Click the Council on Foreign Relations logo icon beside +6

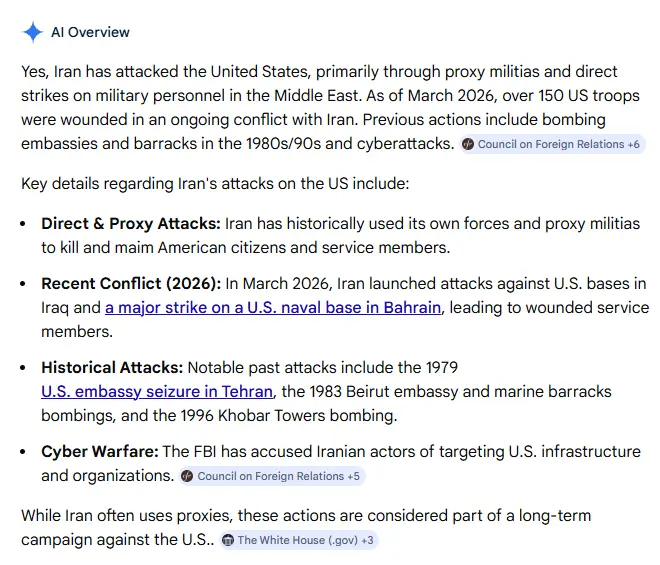[x=468, y=144]
